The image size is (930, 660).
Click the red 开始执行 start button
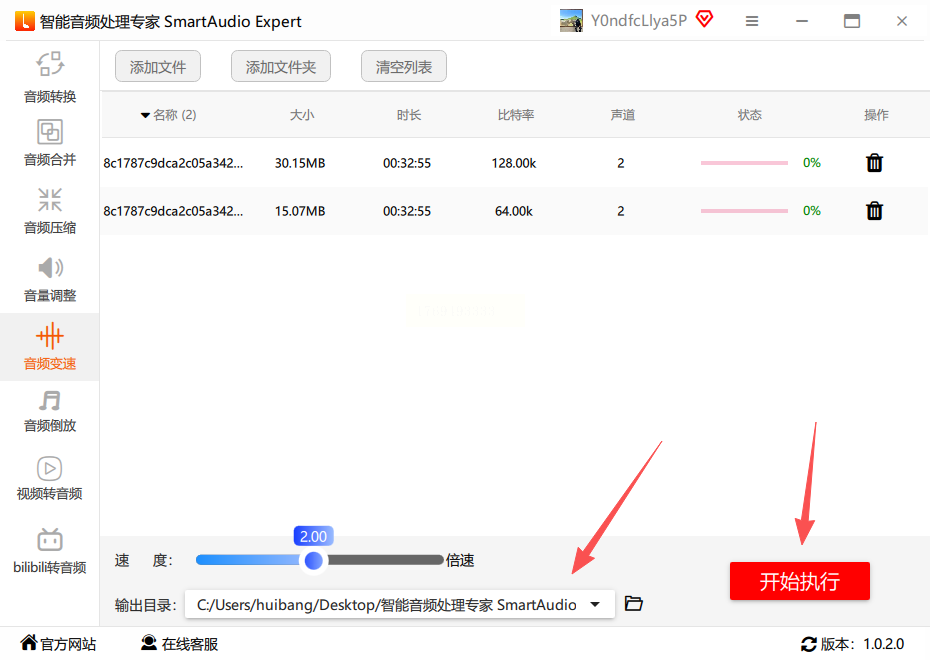[x=800, y=581]
